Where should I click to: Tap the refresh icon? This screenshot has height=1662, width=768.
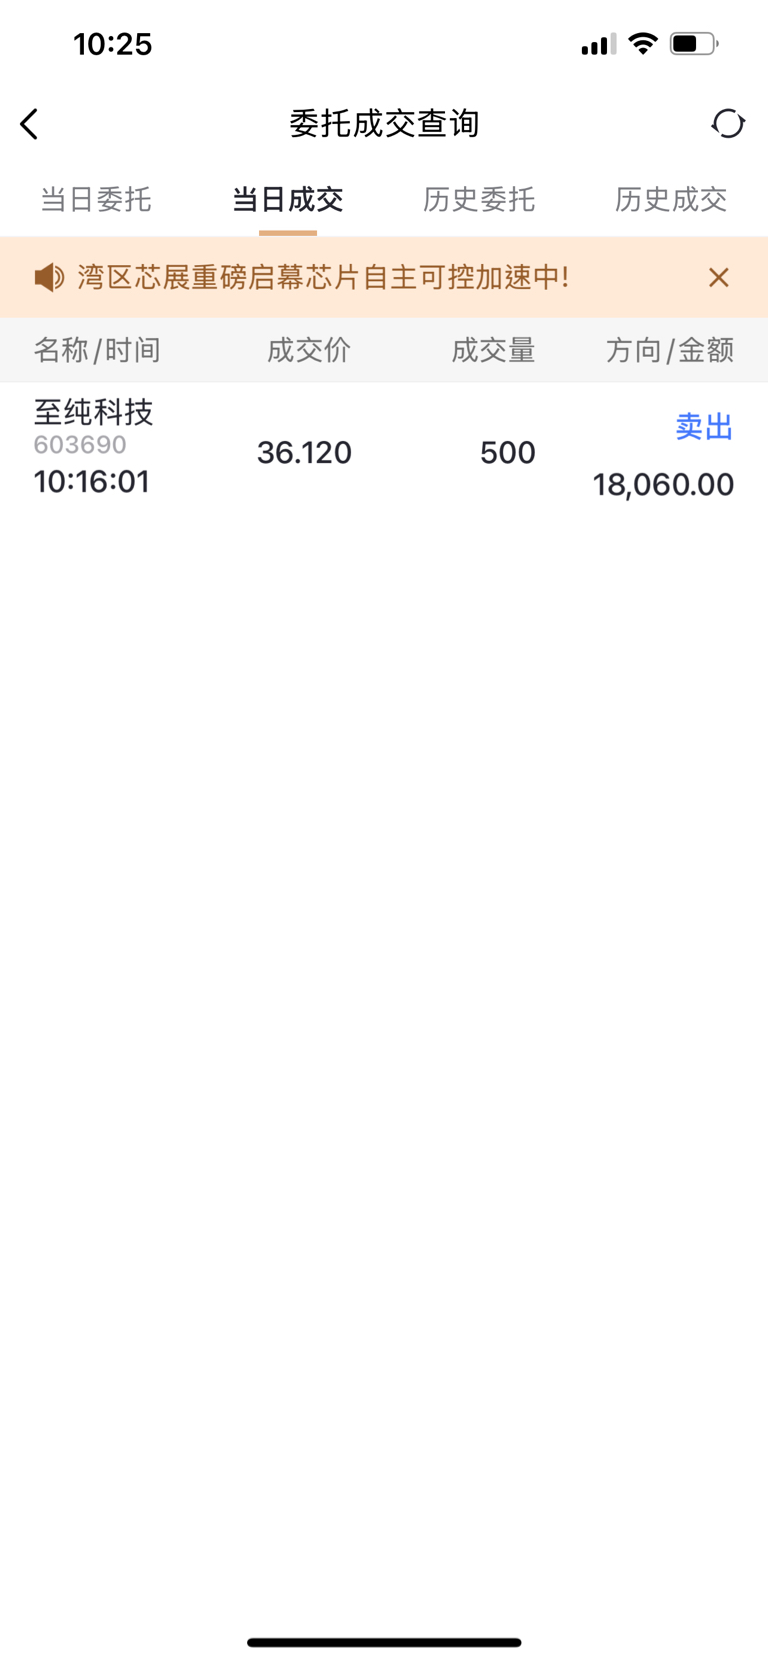[728, 124]
